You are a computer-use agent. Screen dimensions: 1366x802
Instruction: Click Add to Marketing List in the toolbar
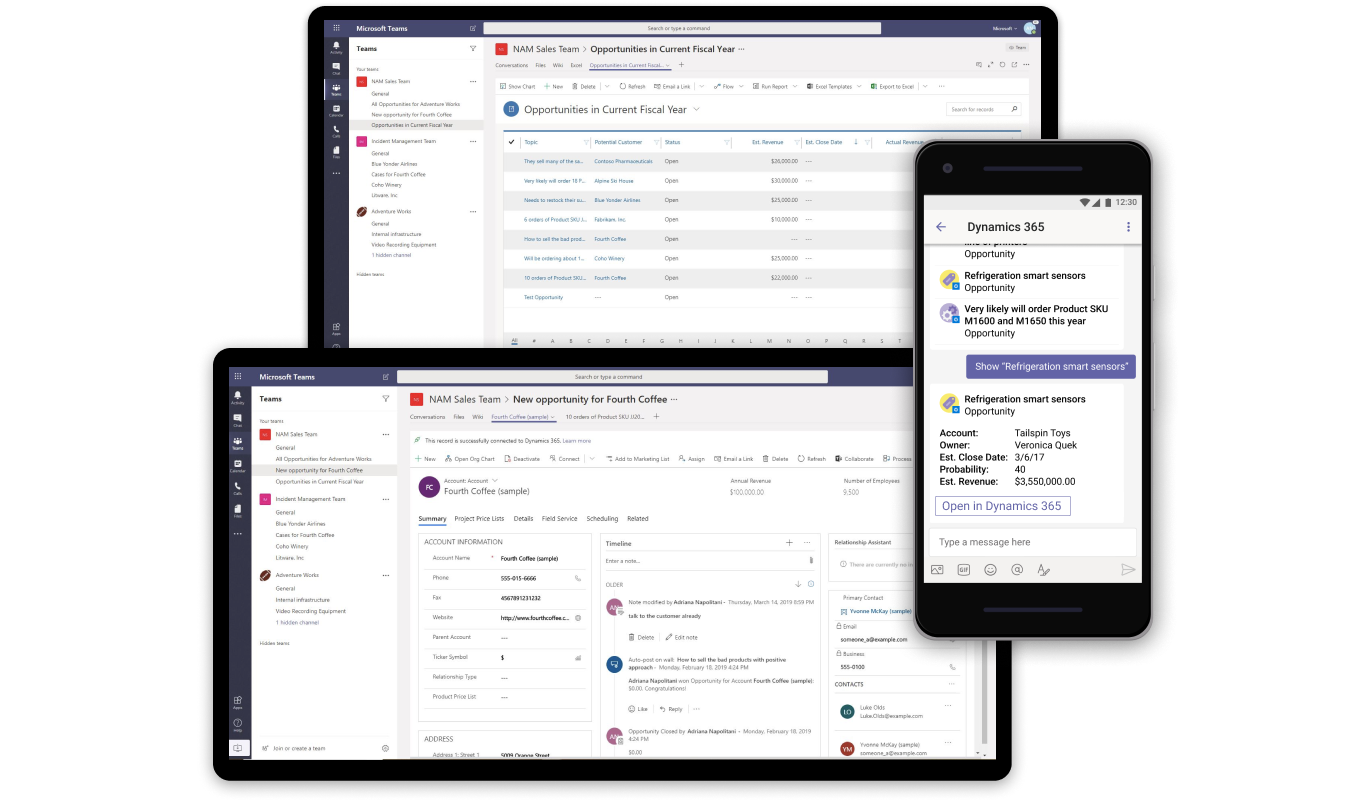pyautogui.click(x=636, y=459)
